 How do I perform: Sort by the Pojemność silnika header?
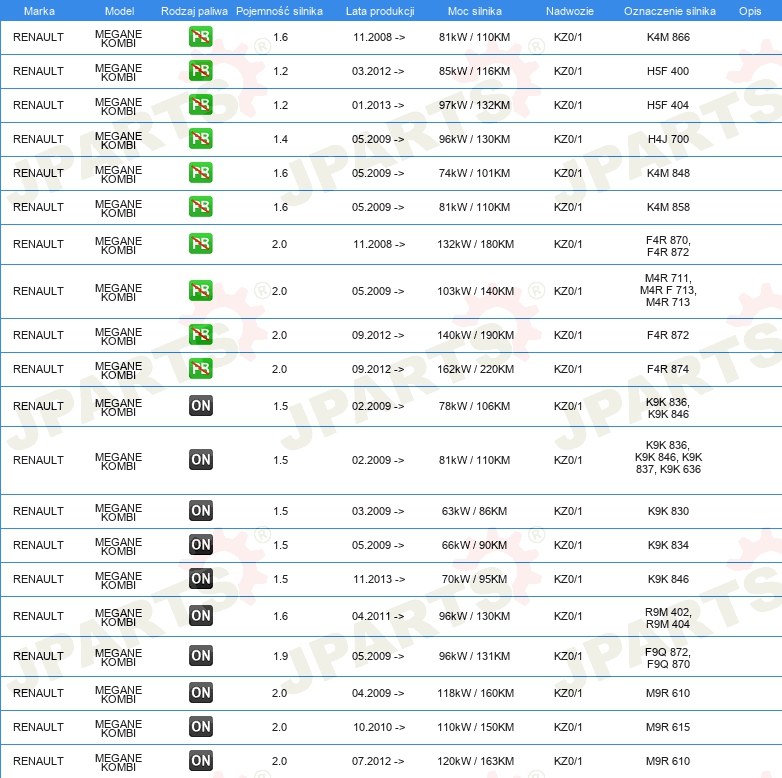279,11
